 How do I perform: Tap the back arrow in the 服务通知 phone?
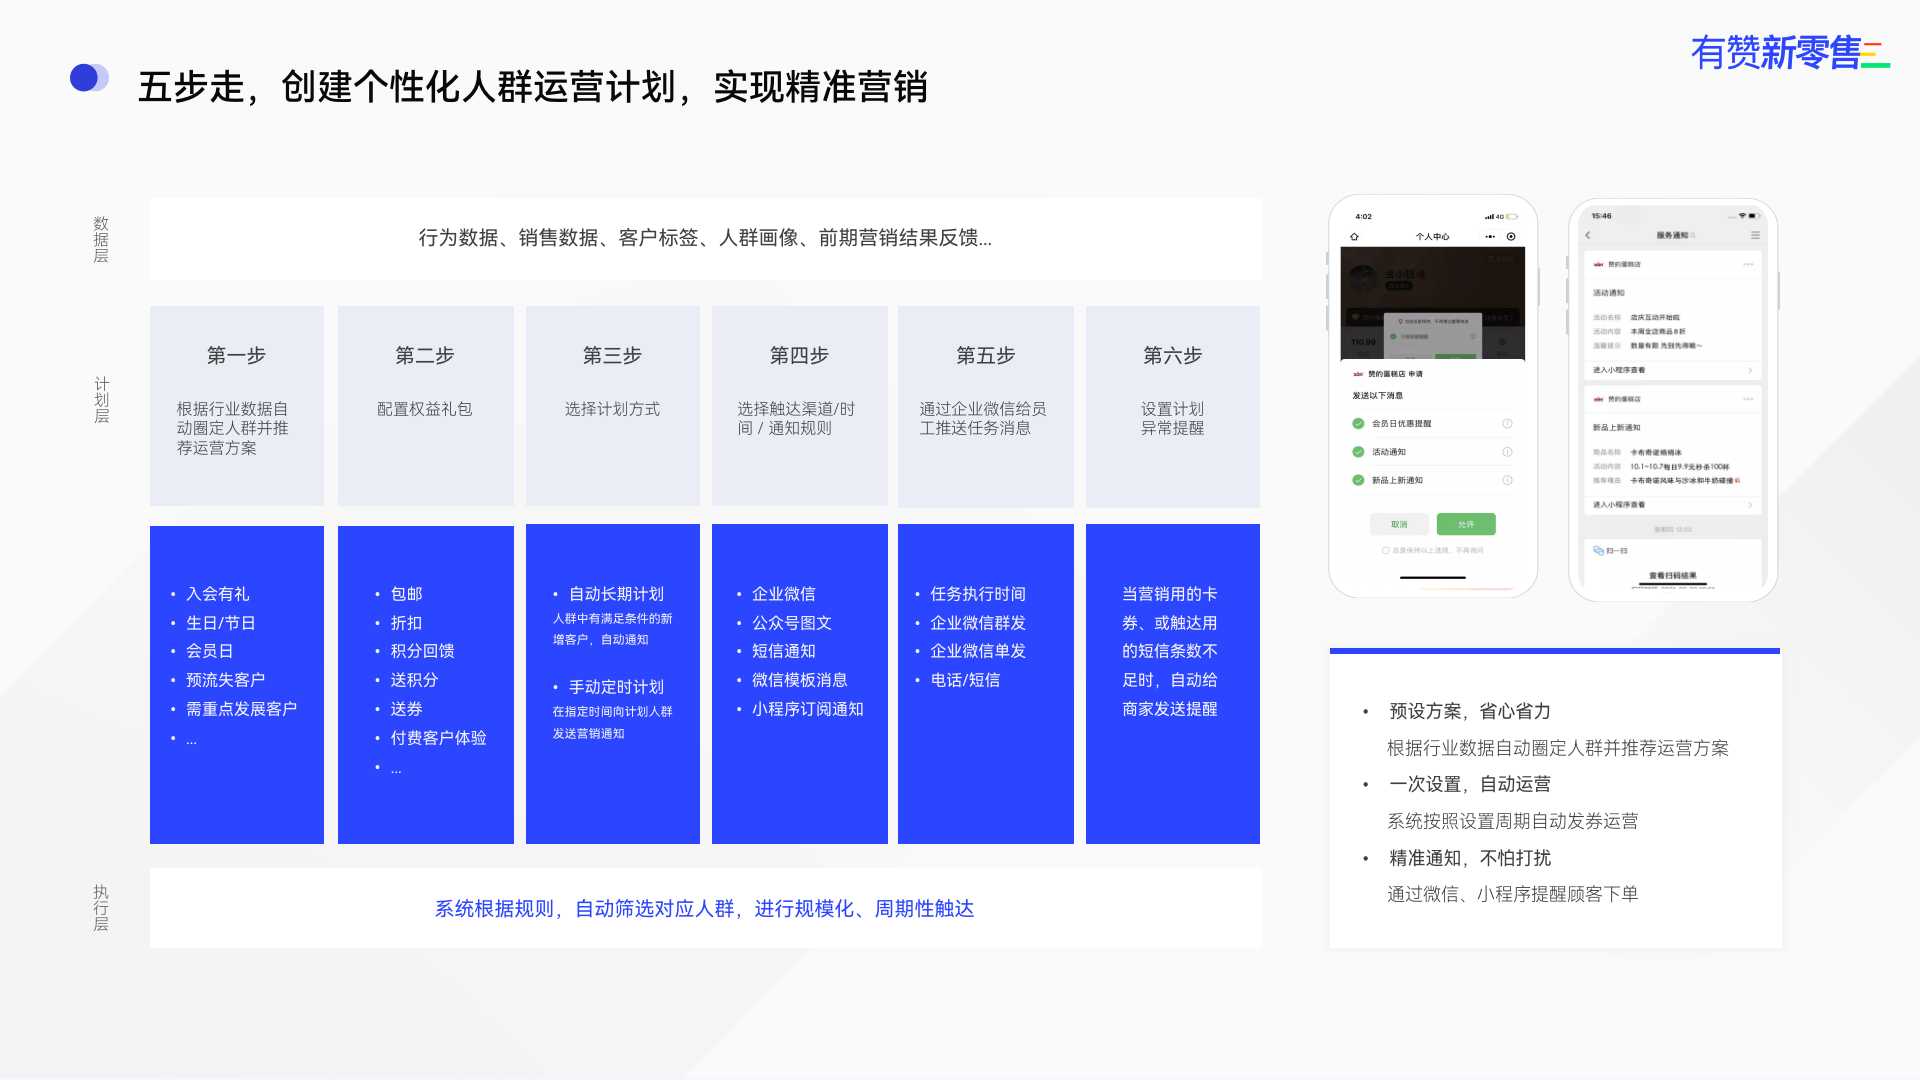pyautogui.click(x=1587, y=236)
